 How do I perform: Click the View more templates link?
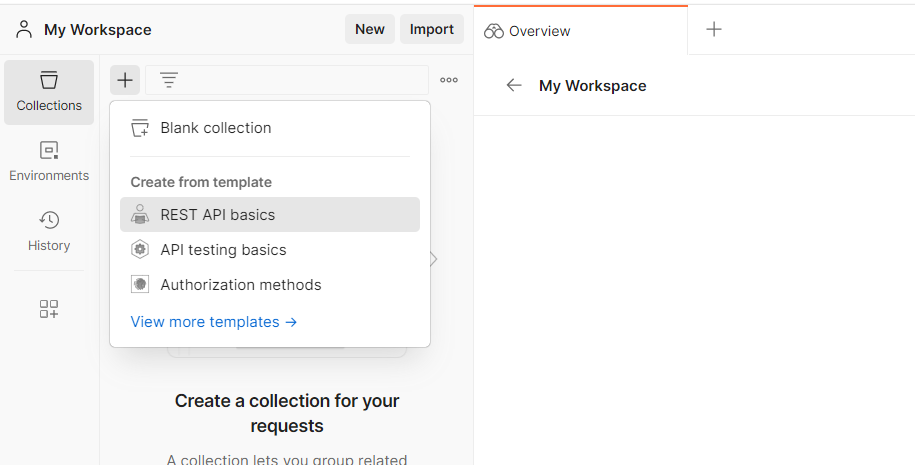214,322
